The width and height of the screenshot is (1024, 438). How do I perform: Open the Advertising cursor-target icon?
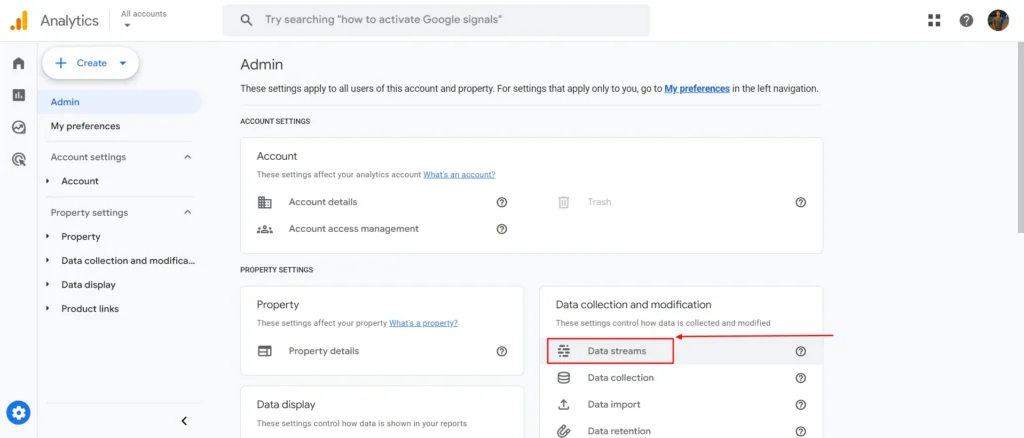(x=18, y=159)
